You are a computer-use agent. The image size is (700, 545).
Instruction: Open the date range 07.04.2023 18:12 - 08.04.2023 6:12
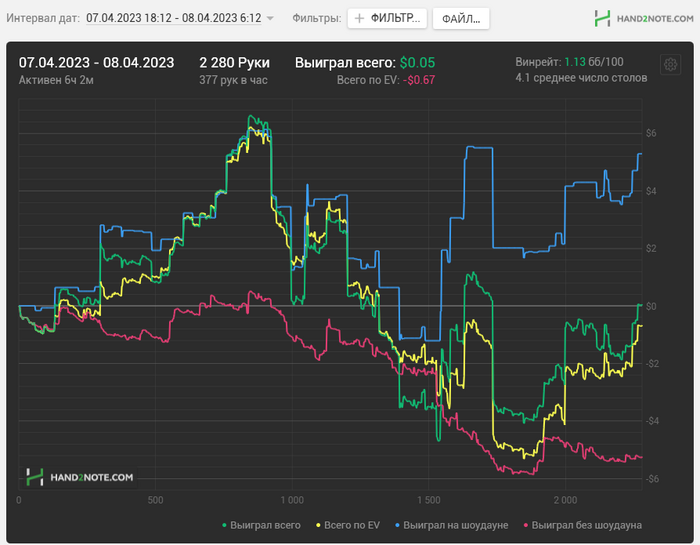174,18
